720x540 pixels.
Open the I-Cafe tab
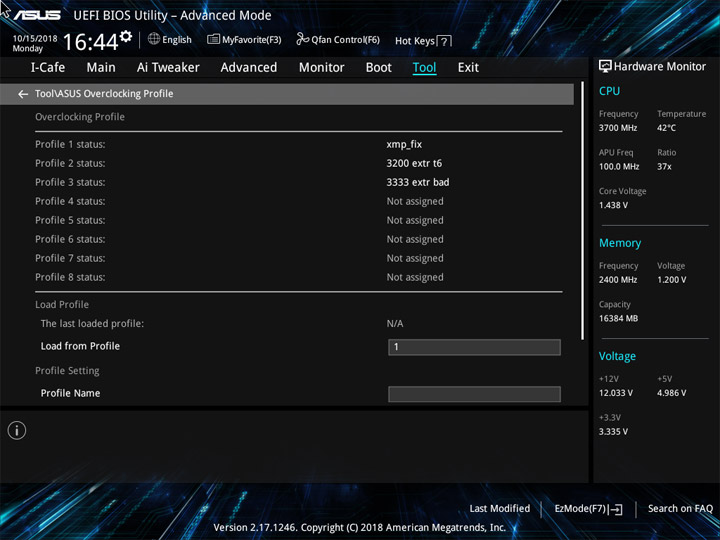tap(48, 68)
